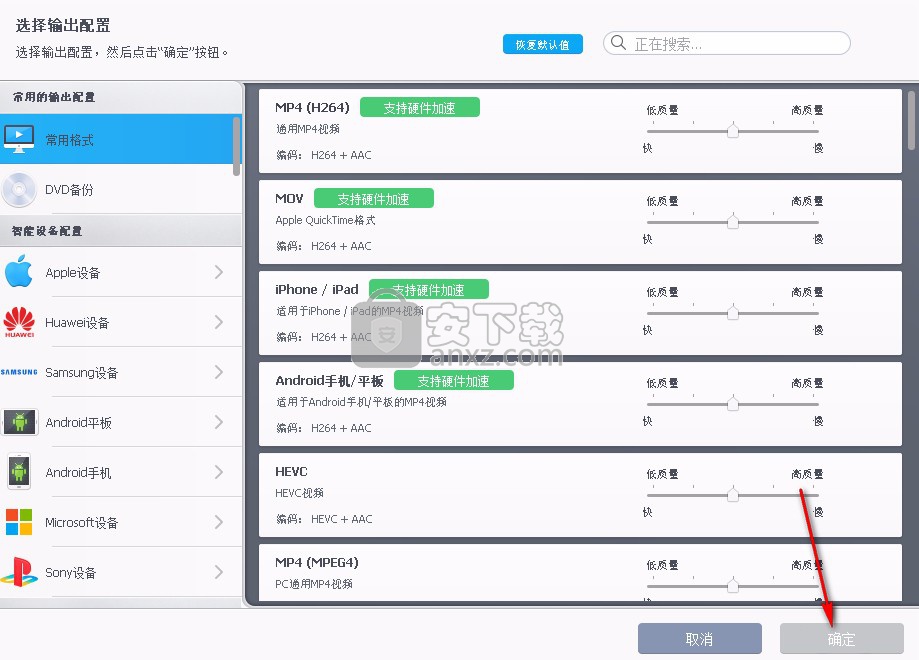Expand Sony设备 chevron arrow
Viewport: 919px width, 660px height.
(x=219, y=571)
